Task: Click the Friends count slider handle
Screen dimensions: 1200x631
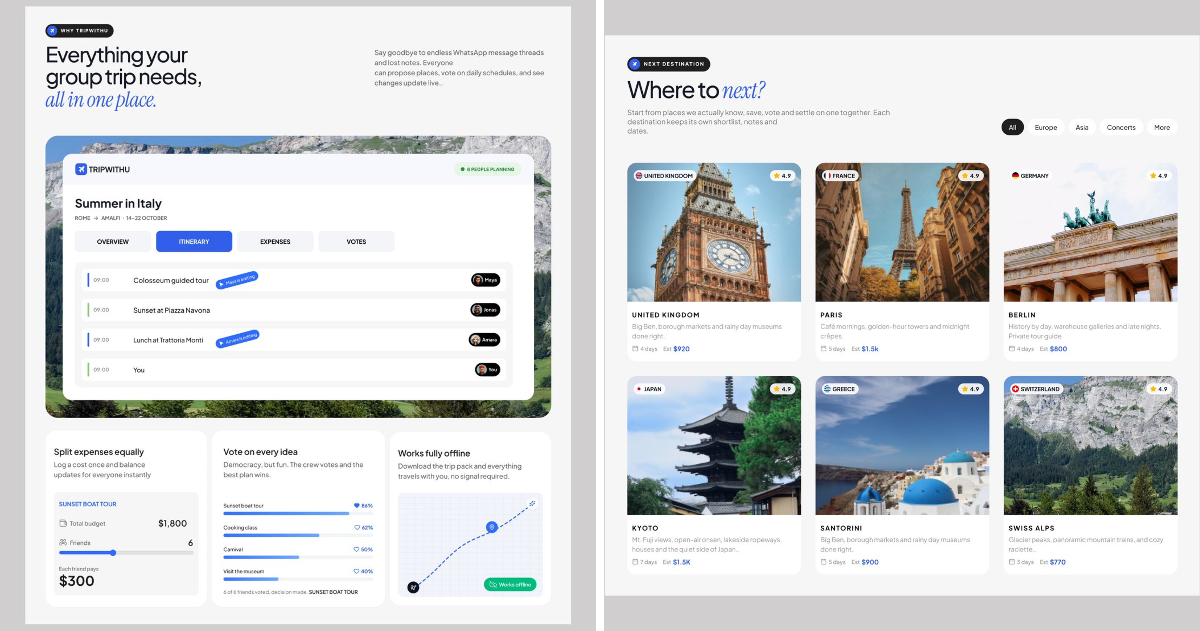Action: [x=113, y=552]
